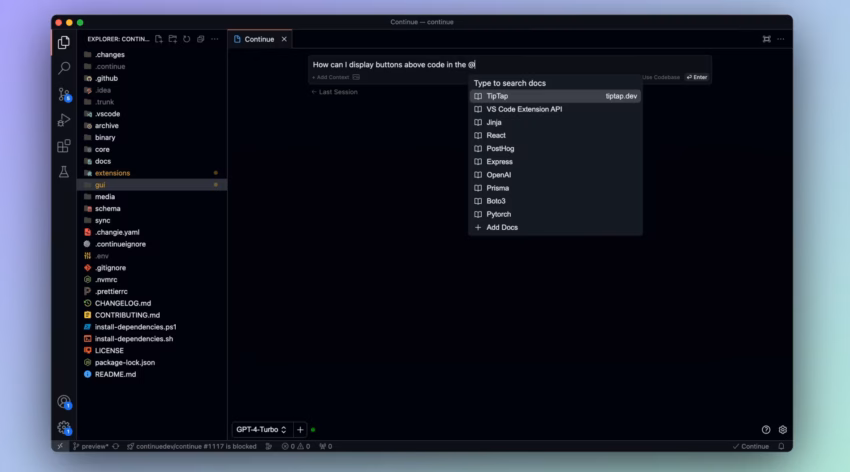
Task: Create a new file in Explorer
Action: (x=159, y=39)
